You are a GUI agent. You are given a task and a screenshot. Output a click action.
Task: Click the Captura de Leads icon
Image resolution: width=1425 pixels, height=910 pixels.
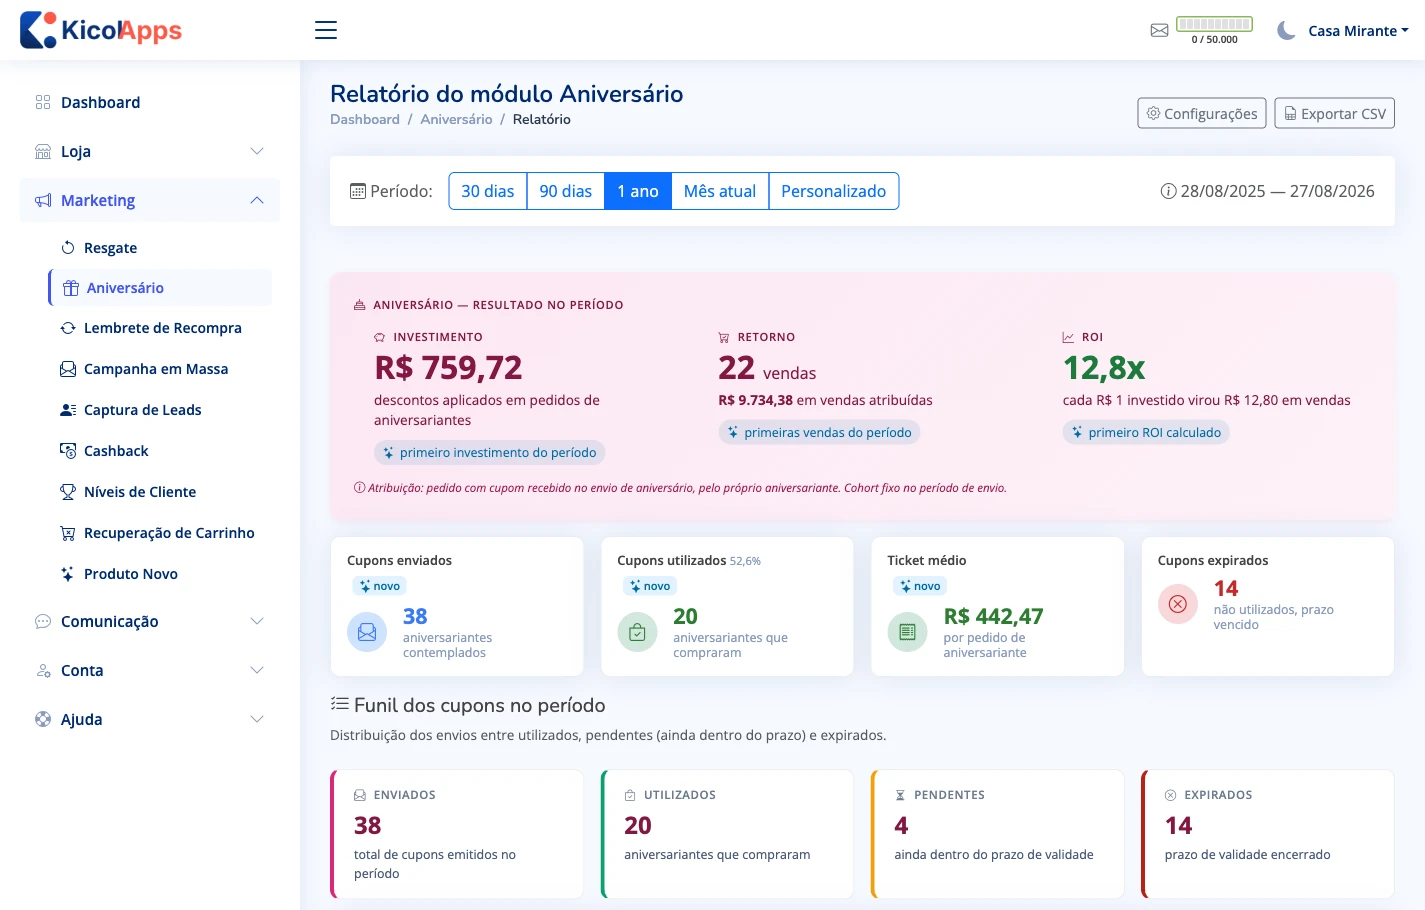point(68,410)
